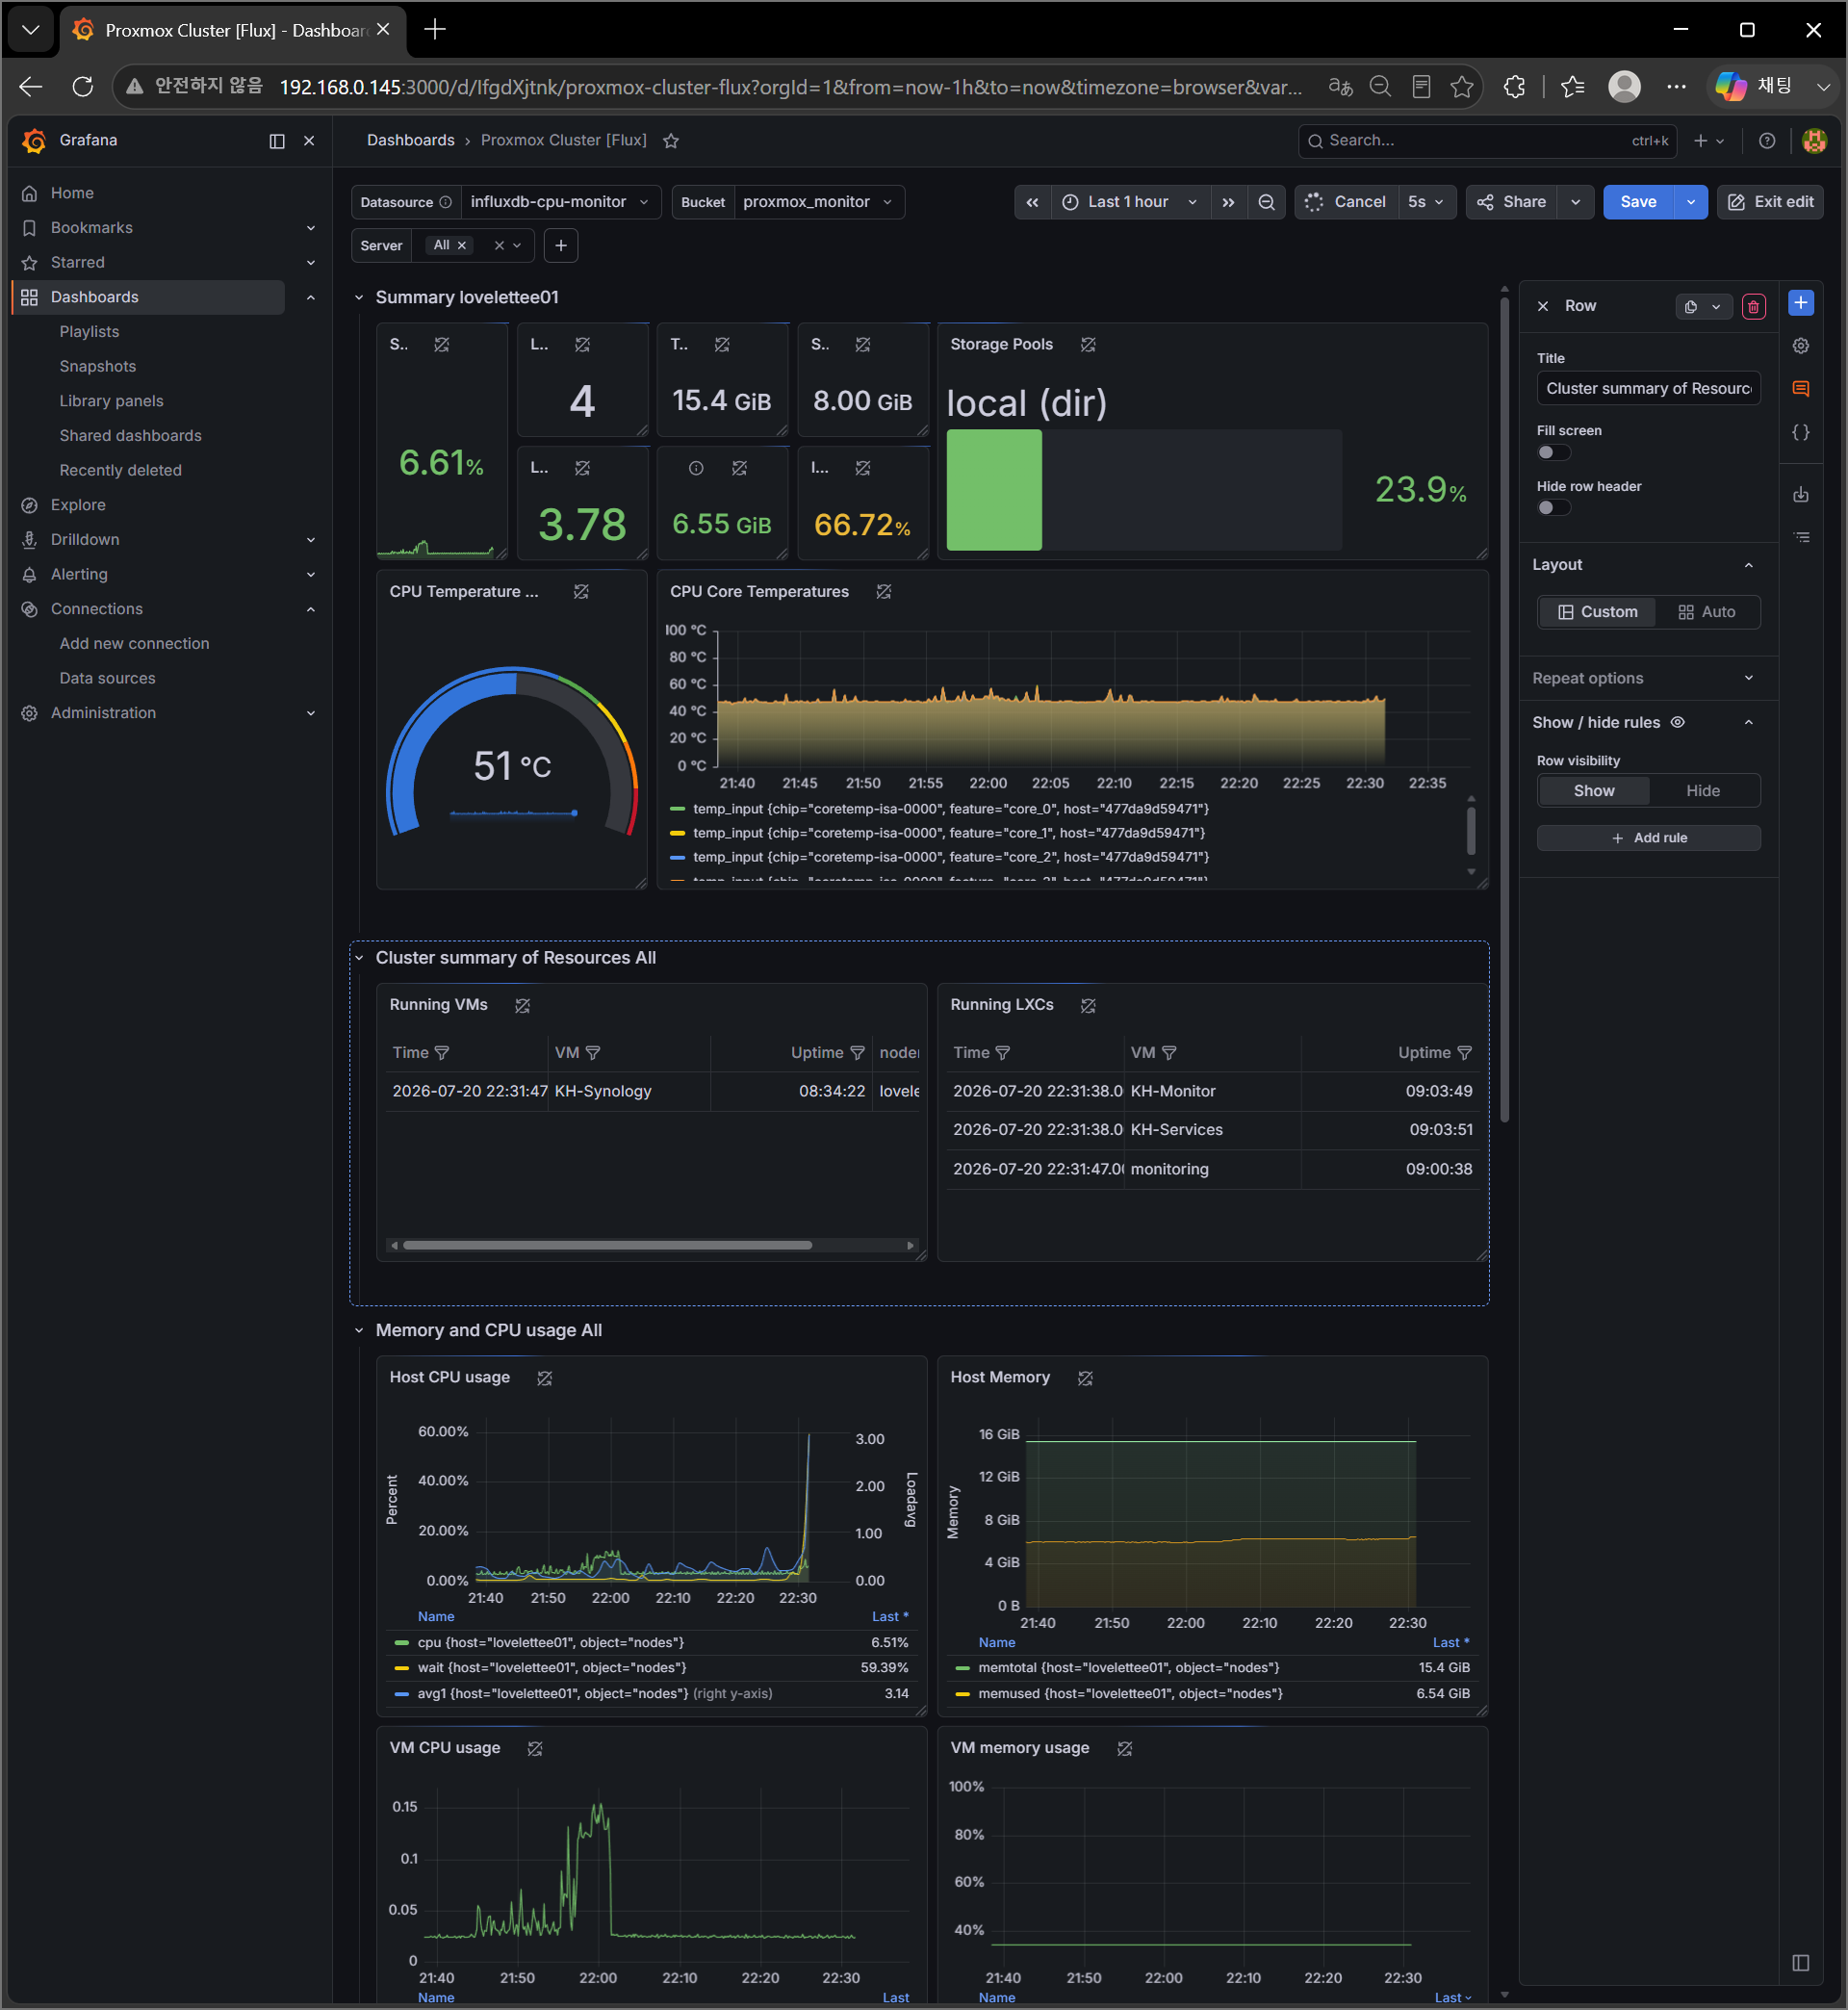
Task: Open Playlists under Dashboards
Action: (89, 332)
